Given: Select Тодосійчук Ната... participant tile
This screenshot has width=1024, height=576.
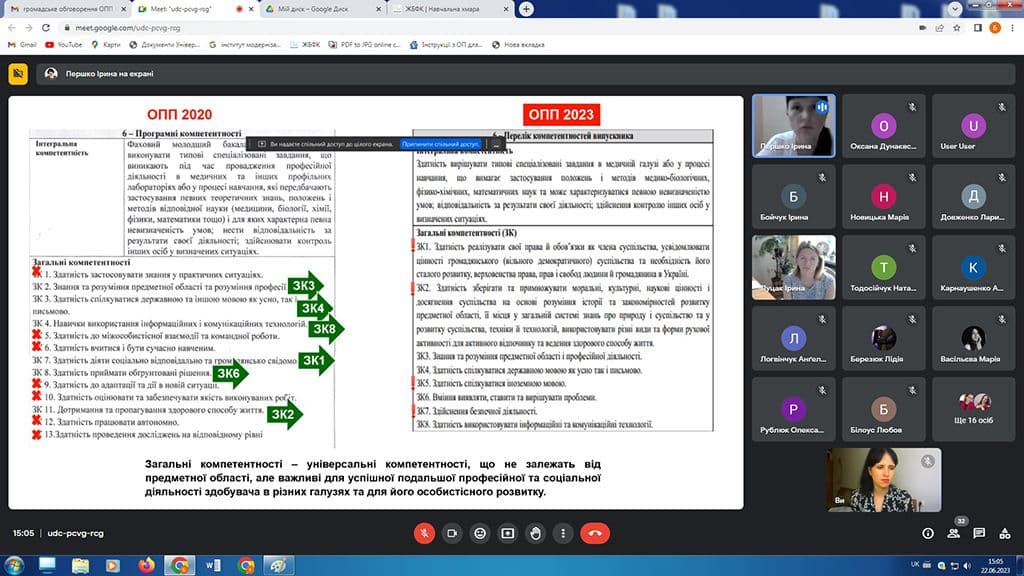Looking at the screenshot, I should coord(883,267).
